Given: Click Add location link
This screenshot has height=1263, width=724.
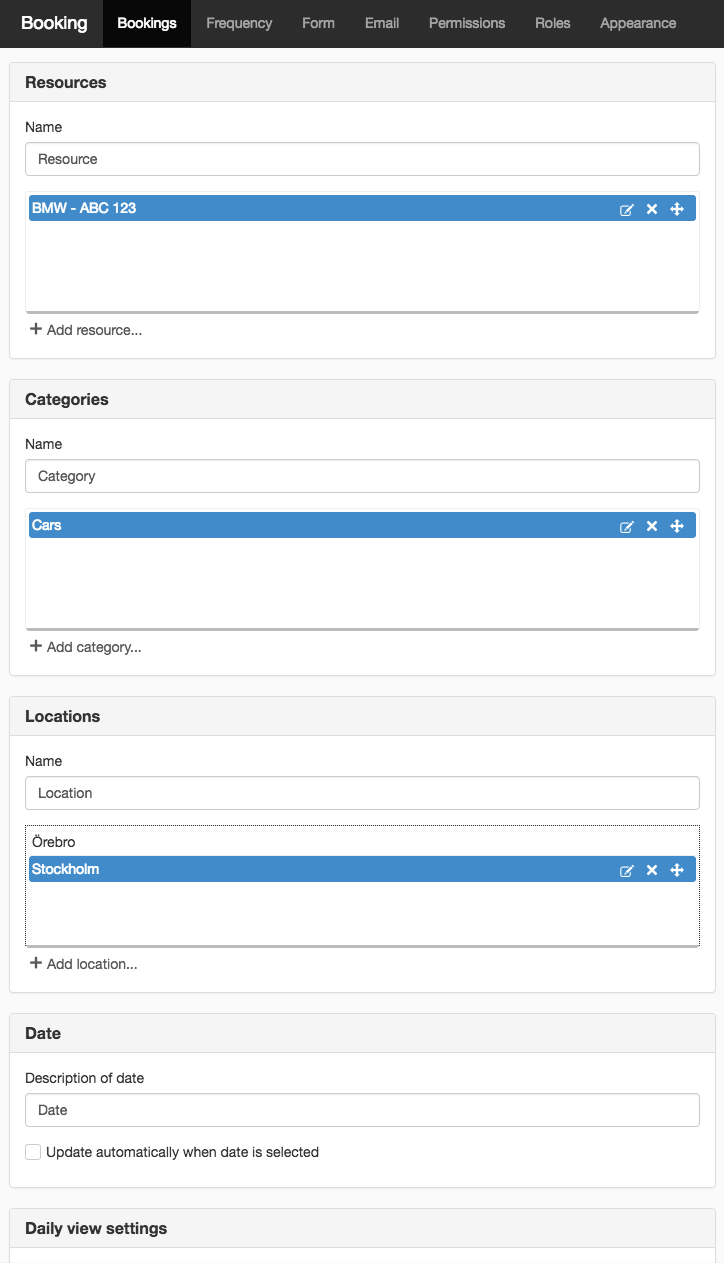Looking at the screenshot, I should 84,964.
